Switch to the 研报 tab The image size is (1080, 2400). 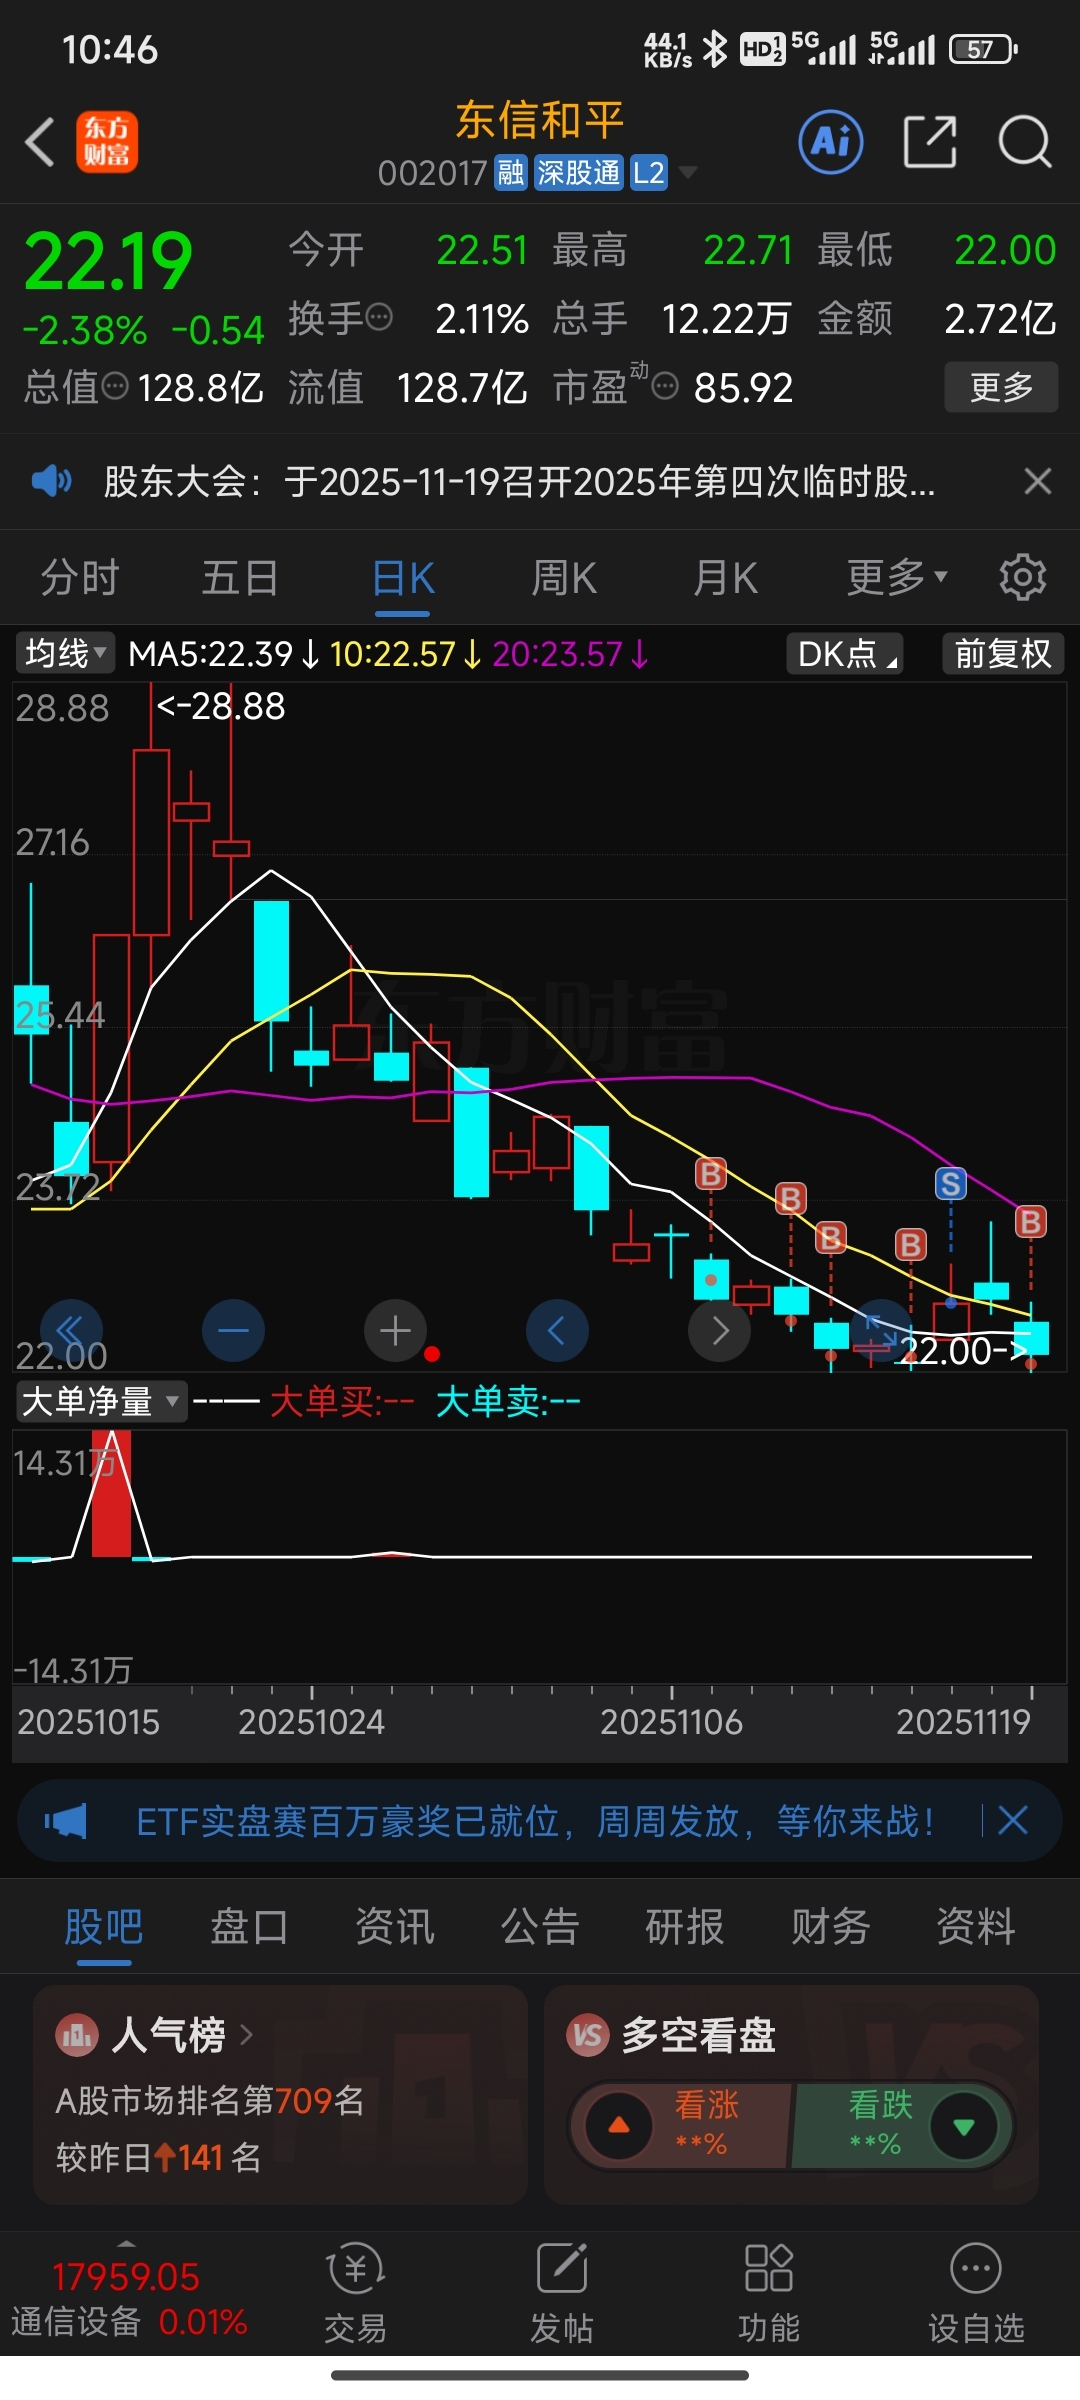pyautogui.click(x=685, y=1926)
